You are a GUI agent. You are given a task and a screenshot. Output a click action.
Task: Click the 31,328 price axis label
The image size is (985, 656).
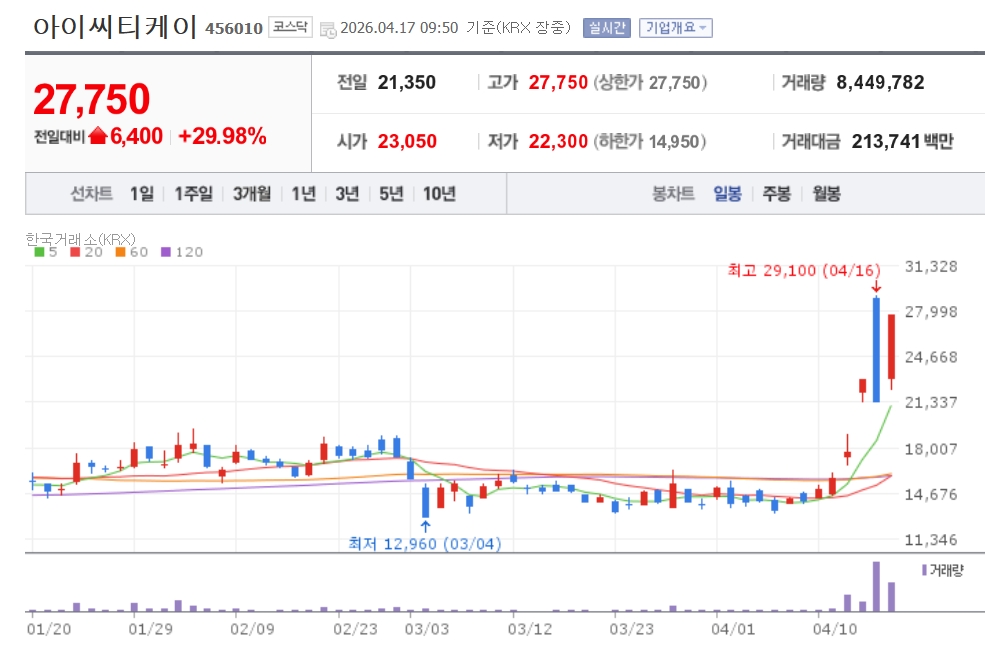931,266
